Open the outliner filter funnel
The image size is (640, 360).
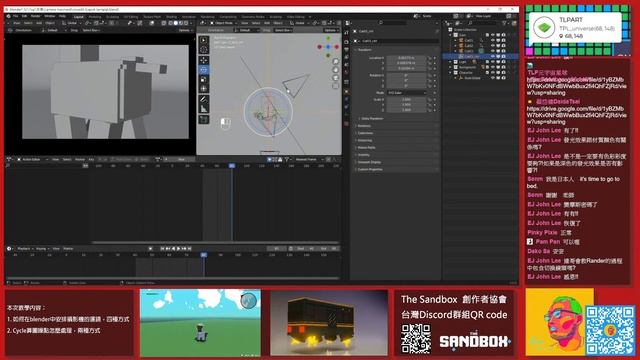(505, 23)
